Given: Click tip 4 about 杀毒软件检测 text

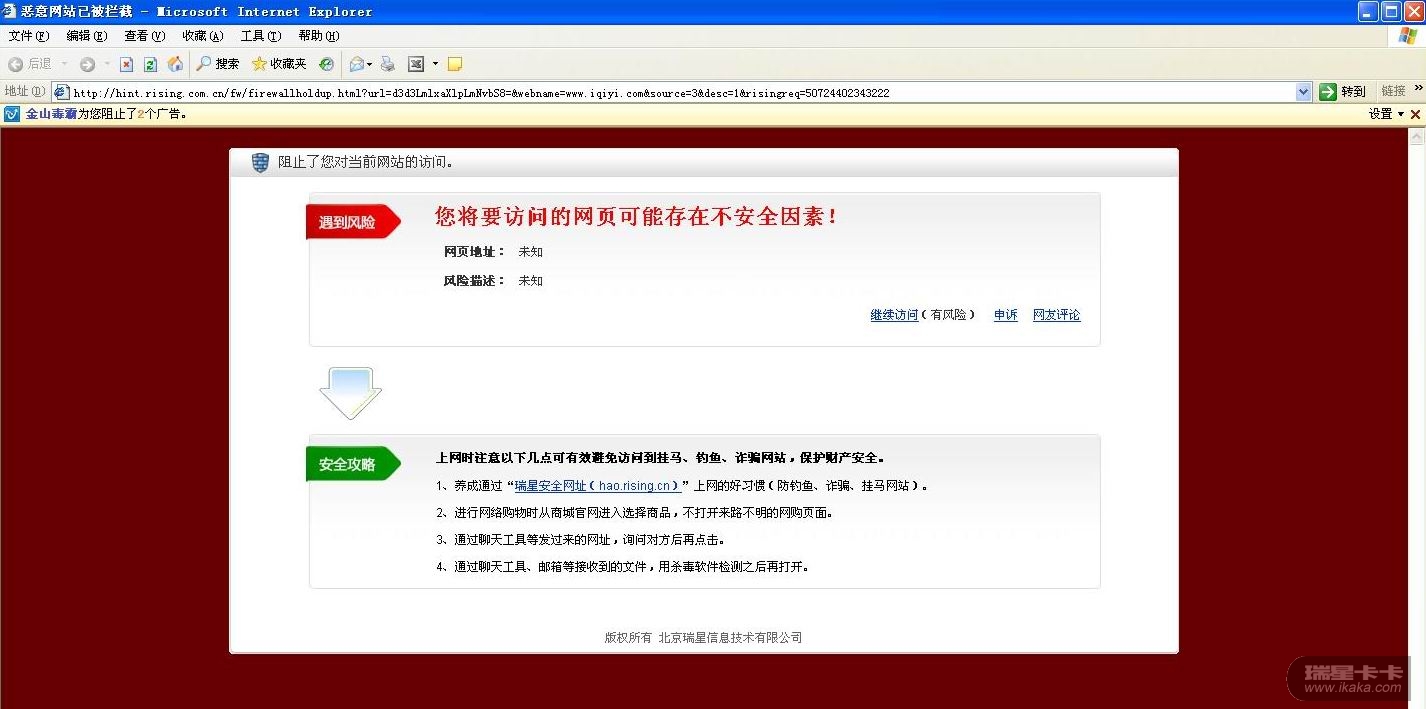Looking at the screenshot, I should 622,567.
